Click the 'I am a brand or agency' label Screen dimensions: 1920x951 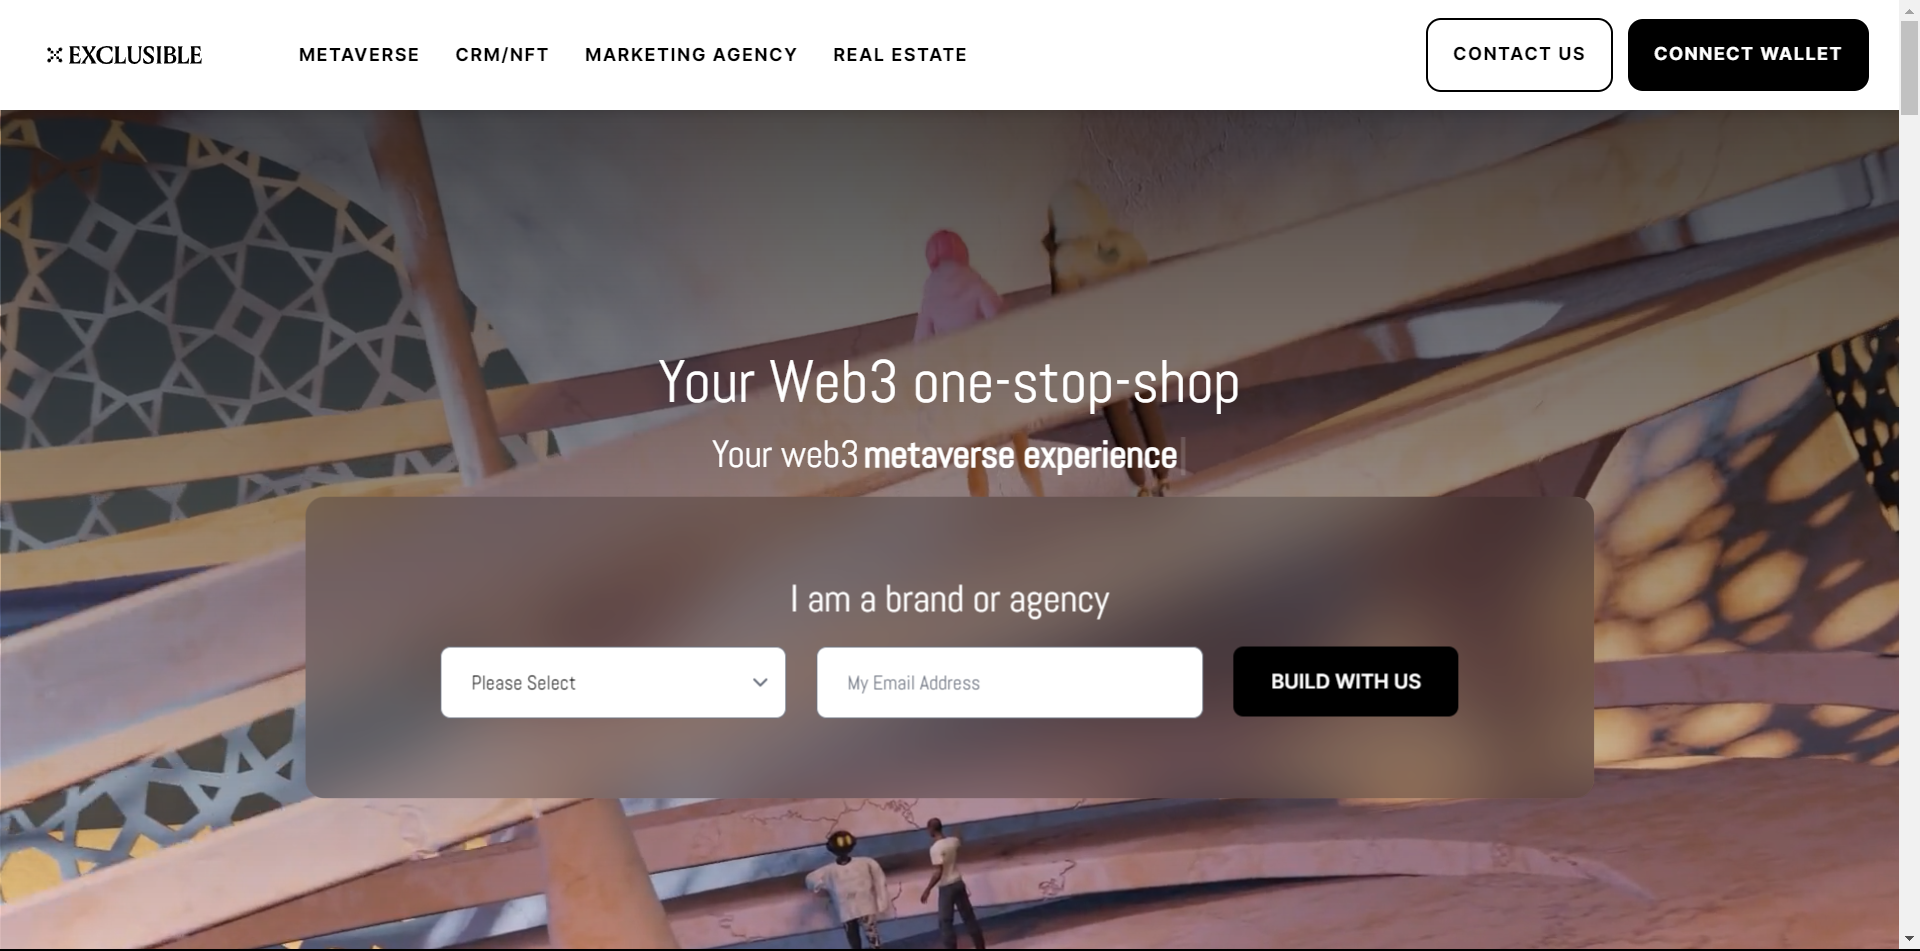click(x=949, y=599)
